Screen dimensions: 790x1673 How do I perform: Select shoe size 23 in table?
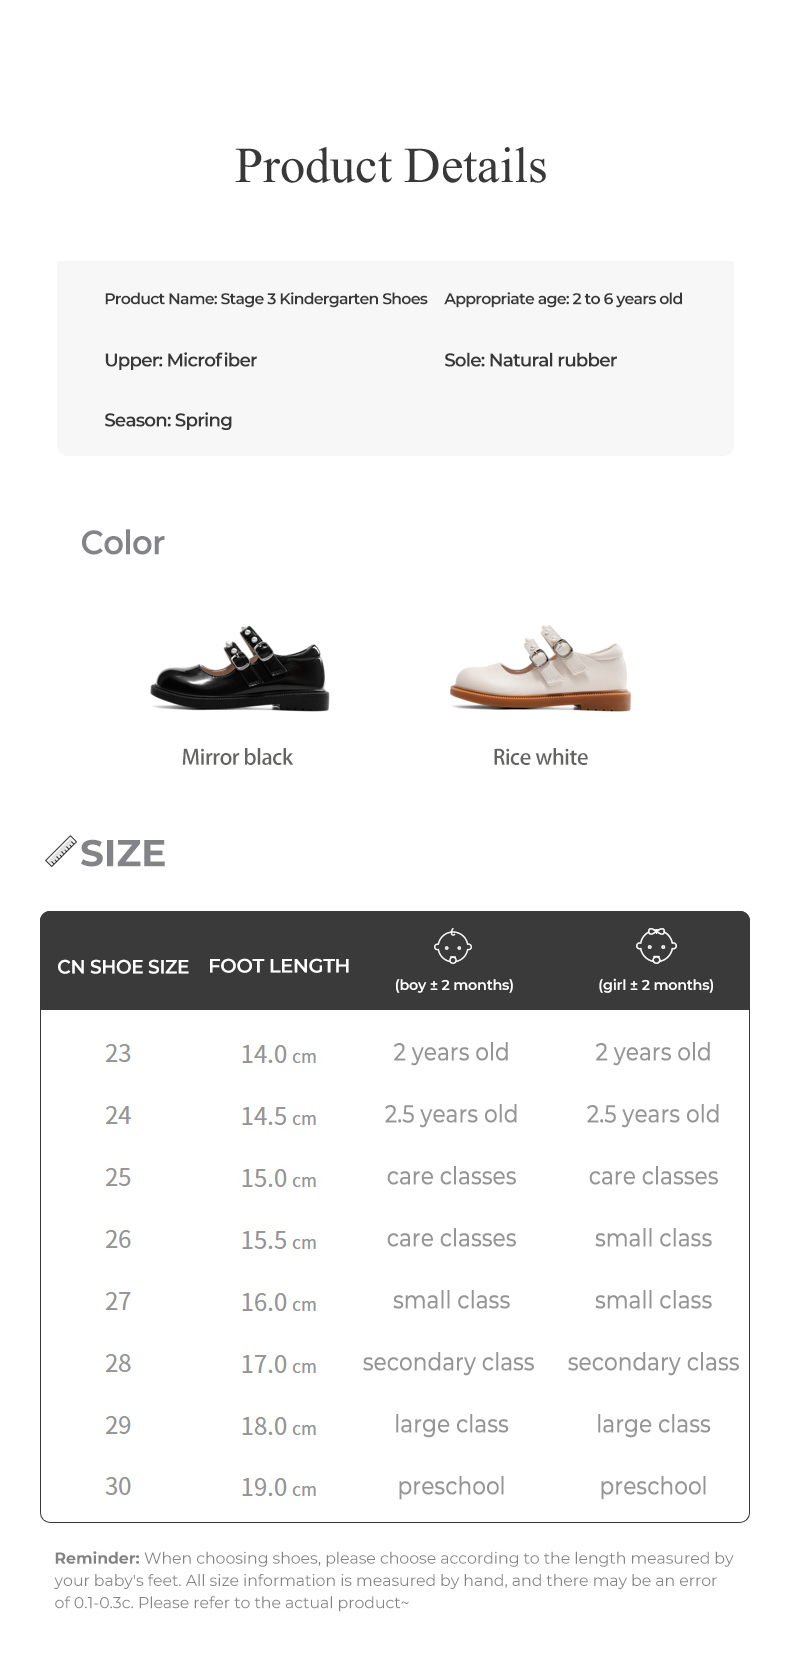[x=118, y=1053]
